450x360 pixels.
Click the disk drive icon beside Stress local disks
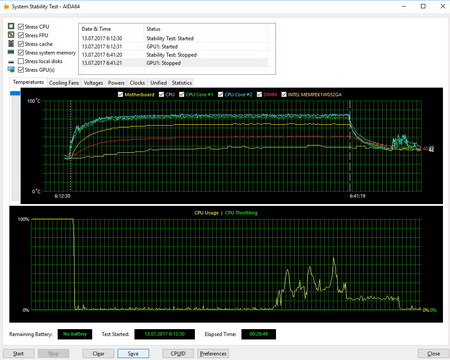pyautogui.click(x=11, y=62)
